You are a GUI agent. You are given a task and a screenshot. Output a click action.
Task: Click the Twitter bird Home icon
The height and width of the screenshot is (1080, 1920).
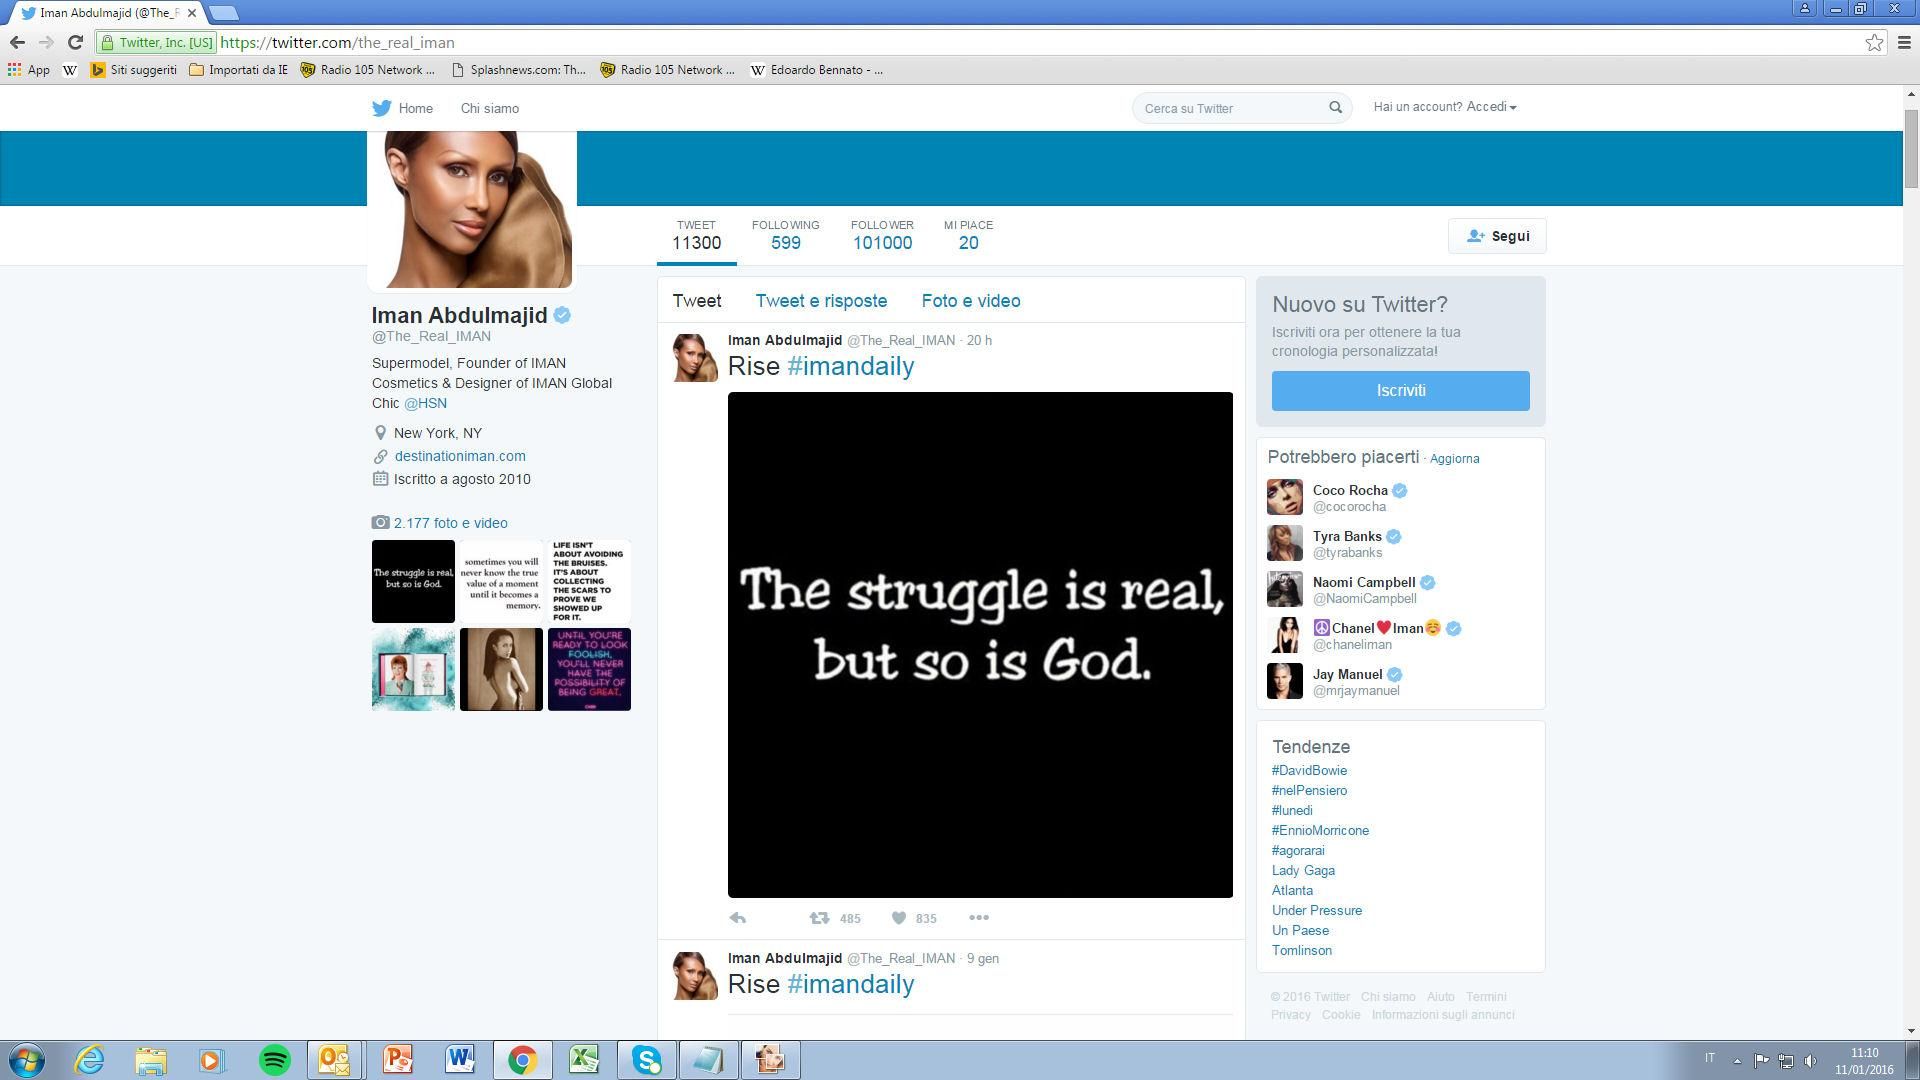click(x=382, y=108)
